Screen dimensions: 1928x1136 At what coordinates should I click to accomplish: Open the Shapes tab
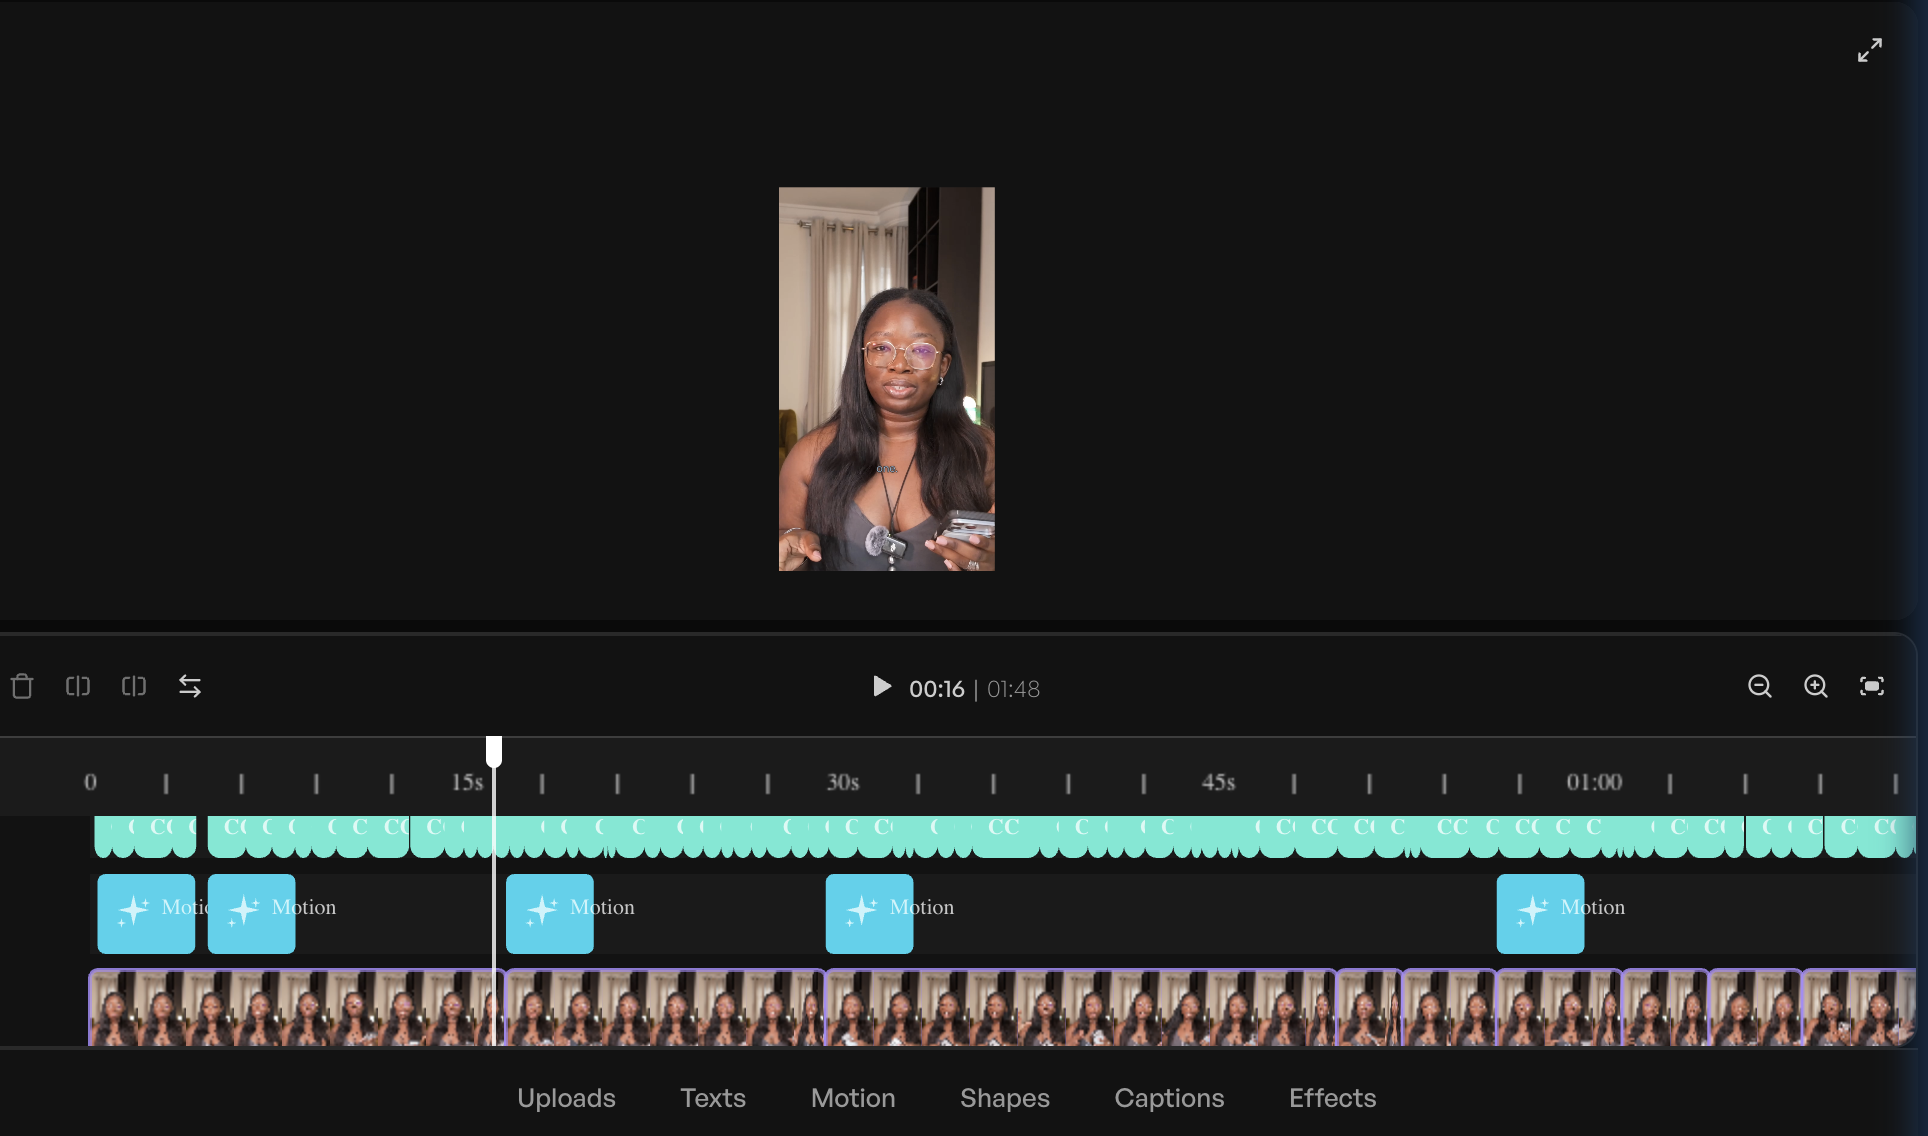tap(1005, 1098)
